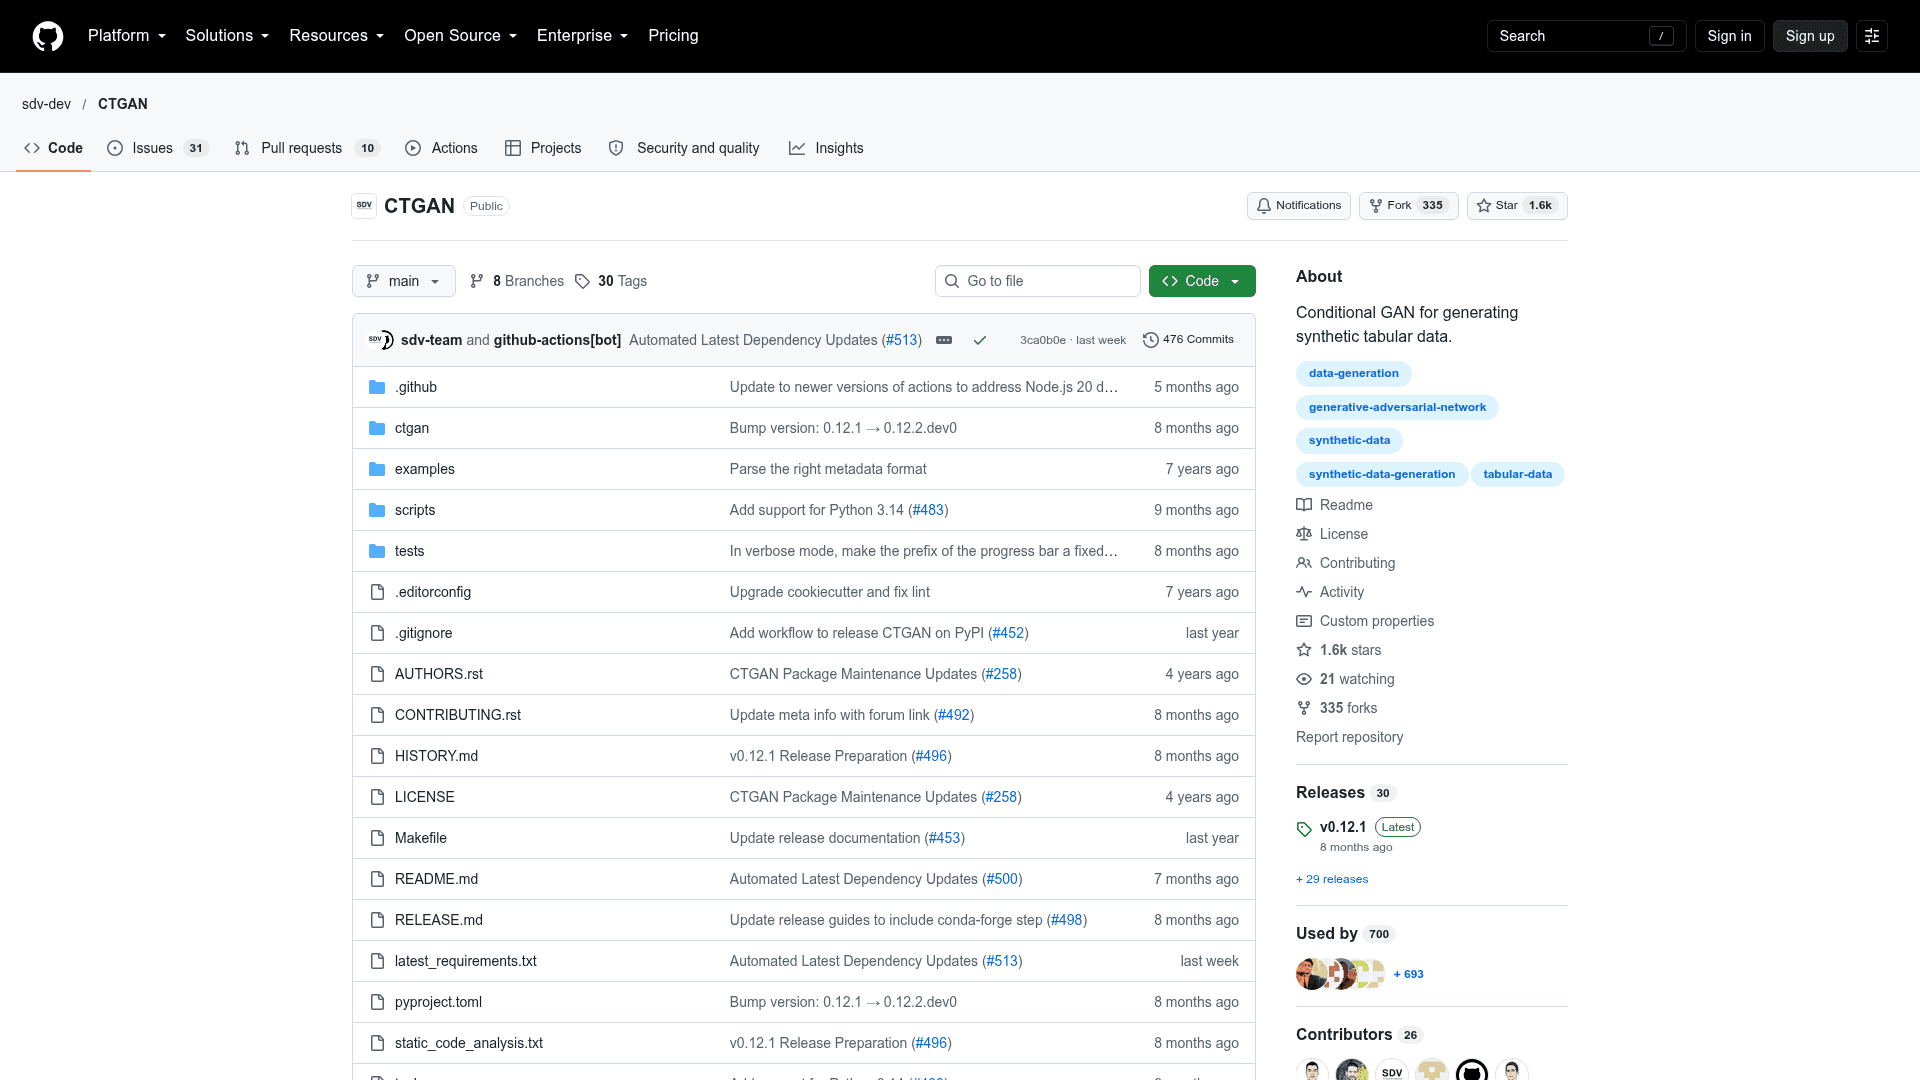This screenshot has width=1920, height=1080.
Task: Expand the Enterprise menu
Action: tap(583, 36)
